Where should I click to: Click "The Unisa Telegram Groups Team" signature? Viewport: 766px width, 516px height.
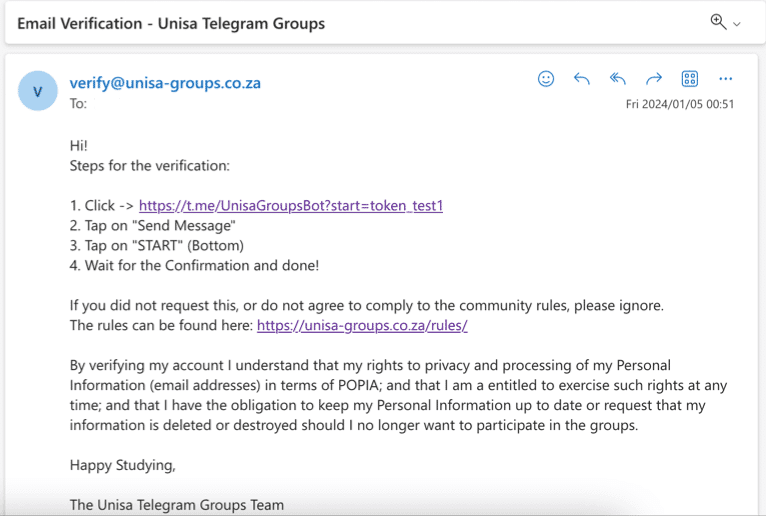177,505
